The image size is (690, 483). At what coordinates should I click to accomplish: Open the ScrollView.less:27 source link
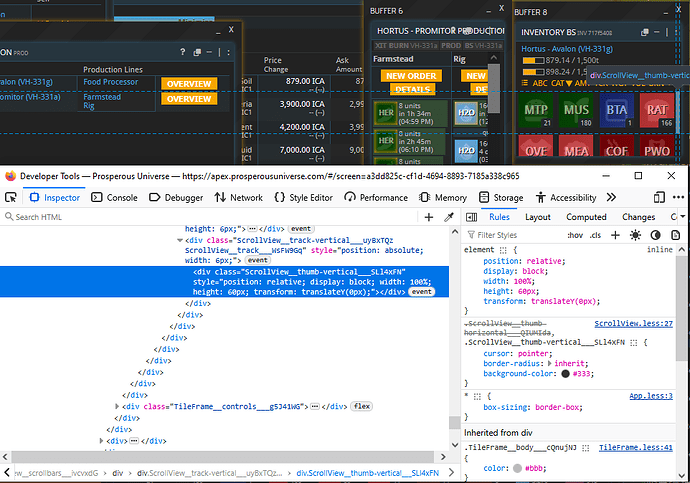pyautogui.click(x=633, y=323)
